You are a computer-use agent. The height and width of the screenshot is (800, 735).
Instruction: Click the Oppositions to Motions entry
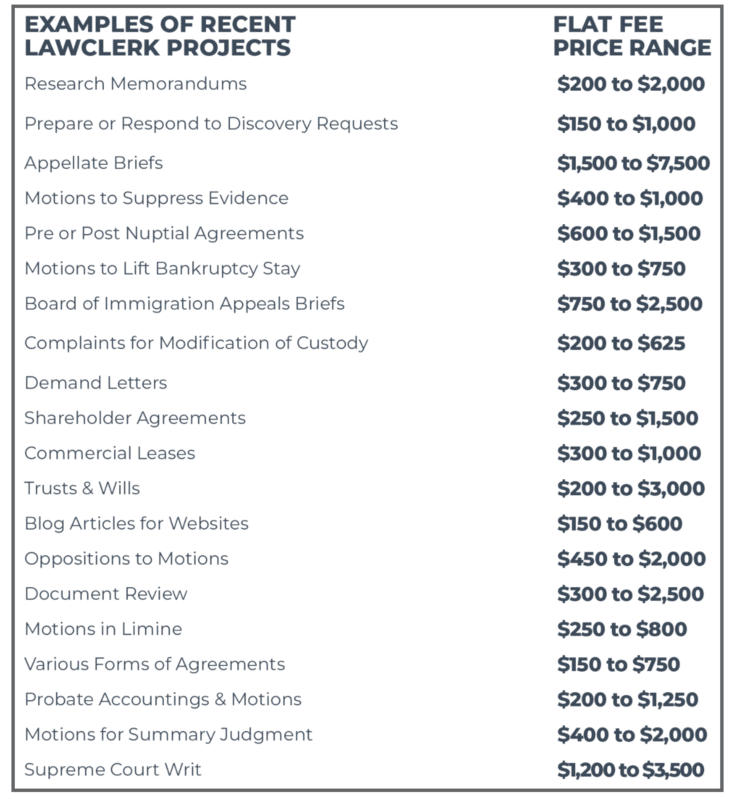(126, 559)
